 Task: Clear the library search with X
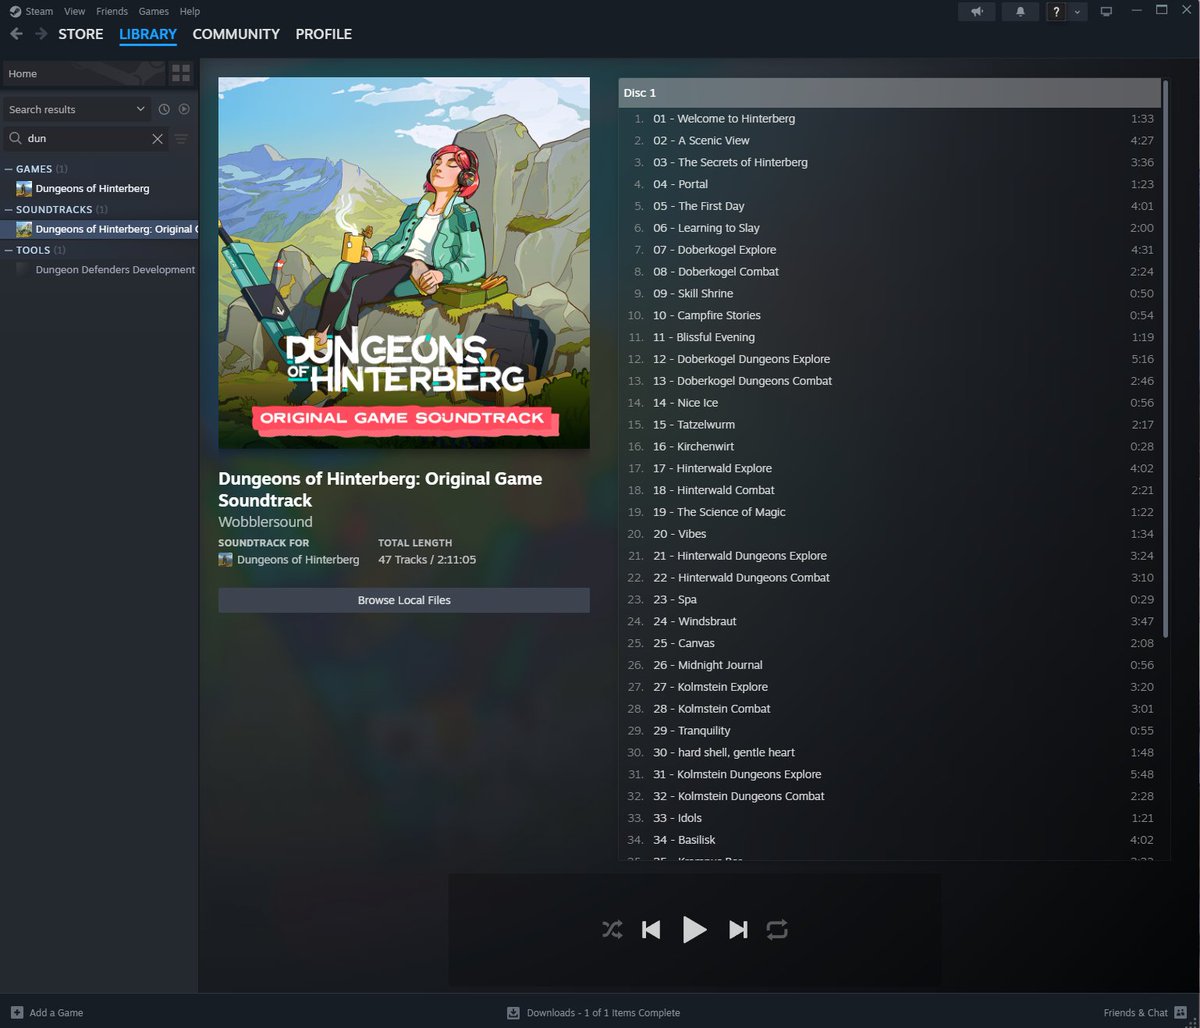coord(157,139)
